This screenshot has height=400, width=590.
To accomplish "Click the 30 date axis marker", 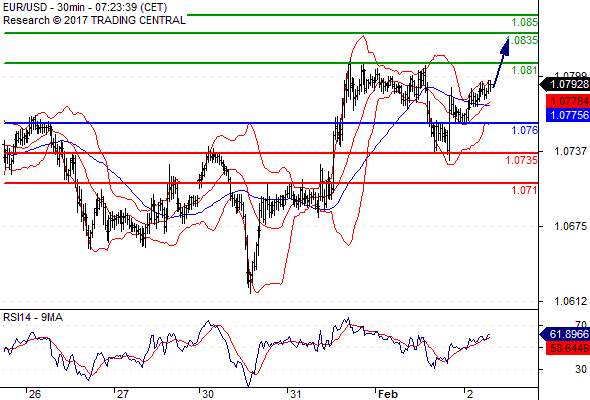I will tap(208, 394).
